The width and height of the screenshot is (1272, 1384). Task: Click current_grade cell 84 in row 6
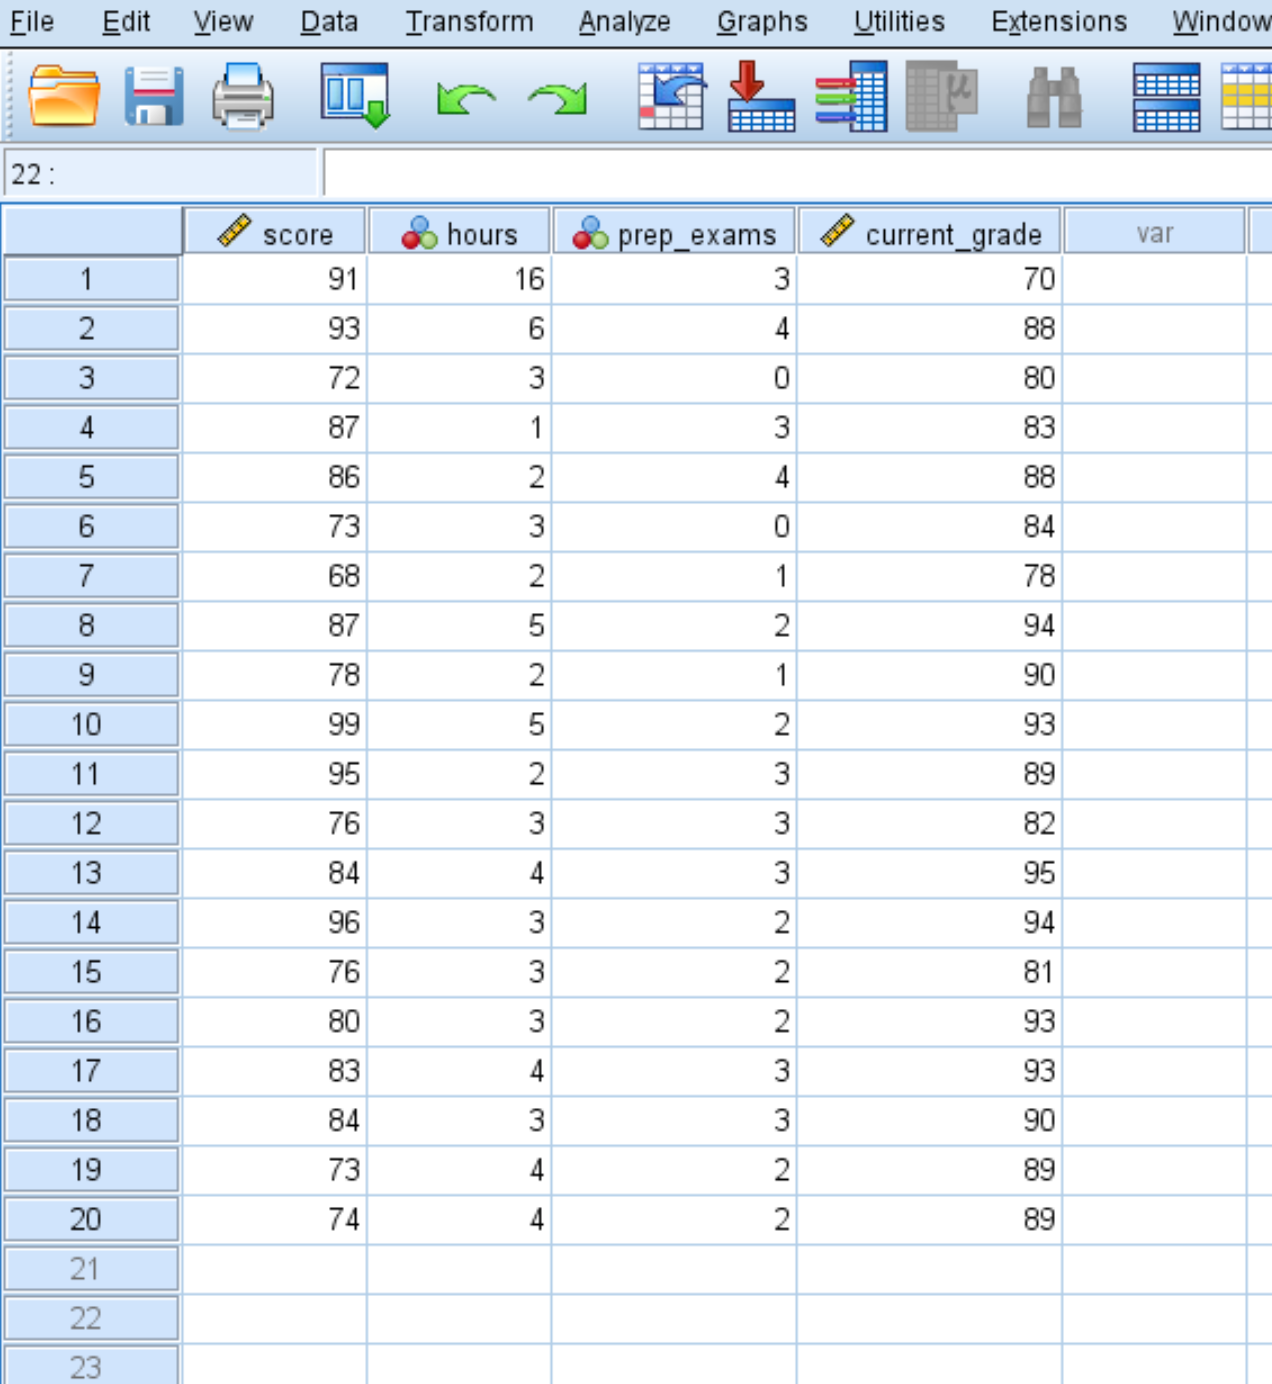930,526
